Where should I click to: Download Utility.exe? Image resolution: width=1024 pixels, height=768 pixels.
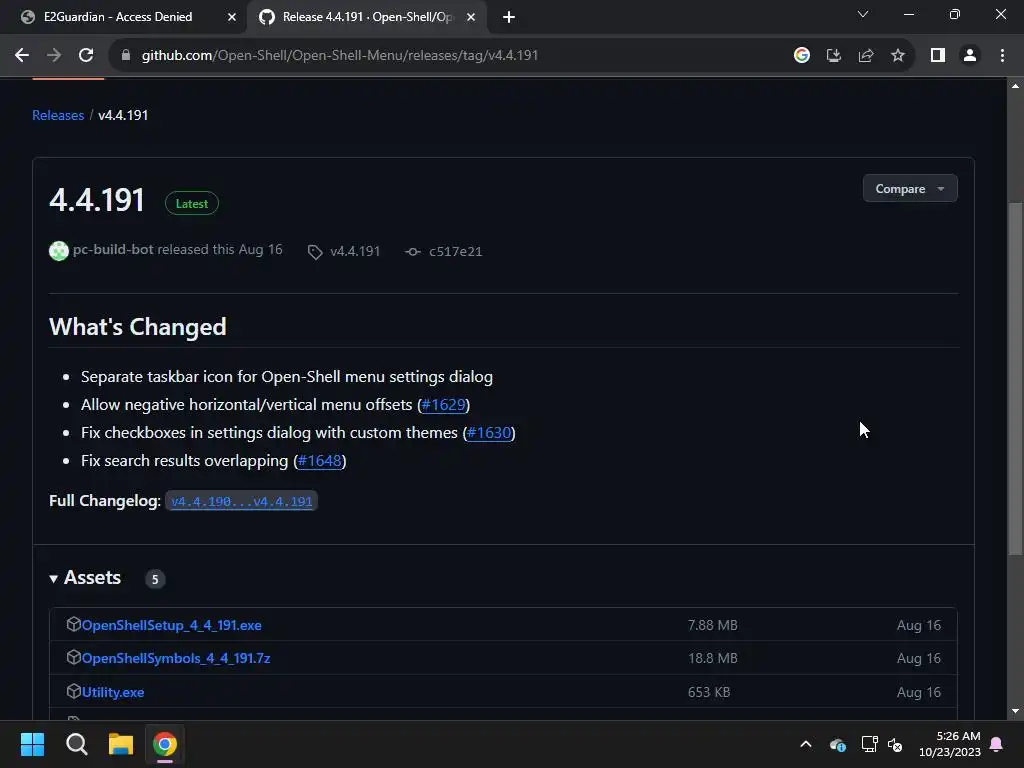pyautogui.click(x=113, y=692)
